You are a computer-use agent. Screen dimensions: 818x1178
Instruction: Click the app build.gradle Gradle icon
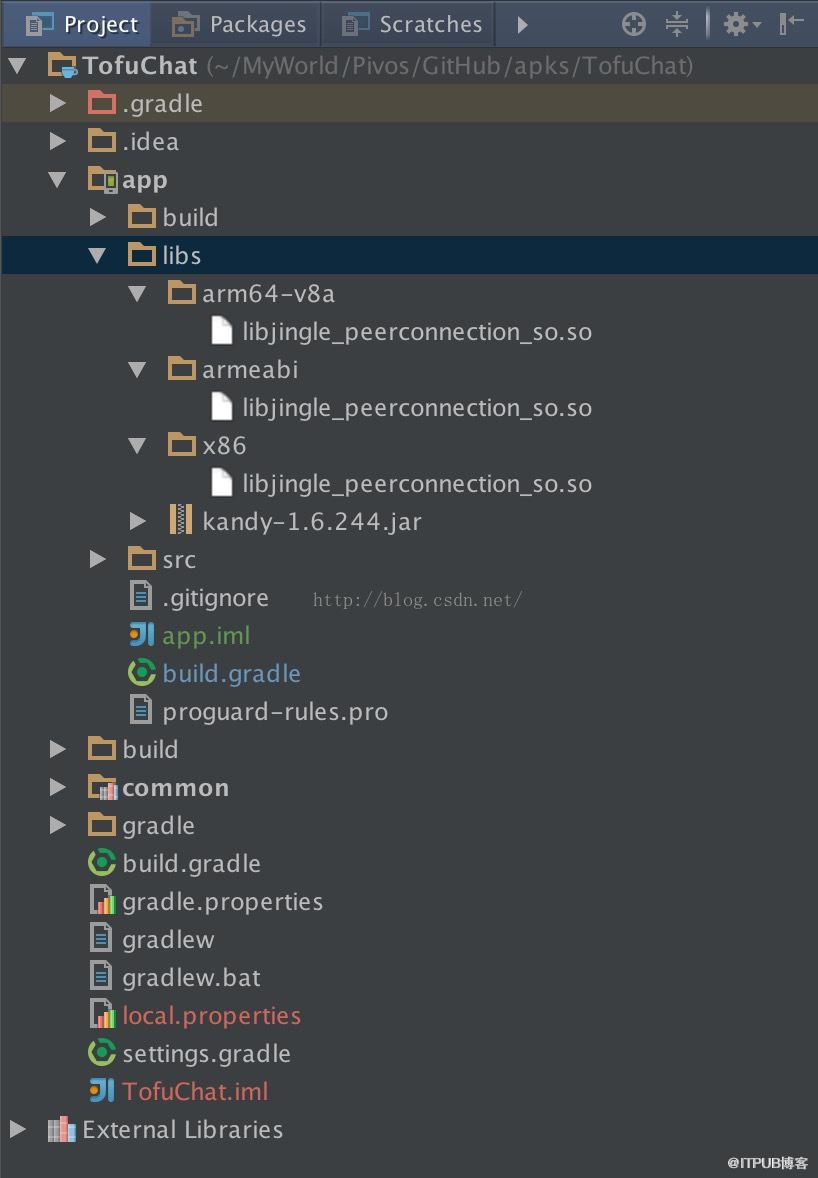(141, 673)
